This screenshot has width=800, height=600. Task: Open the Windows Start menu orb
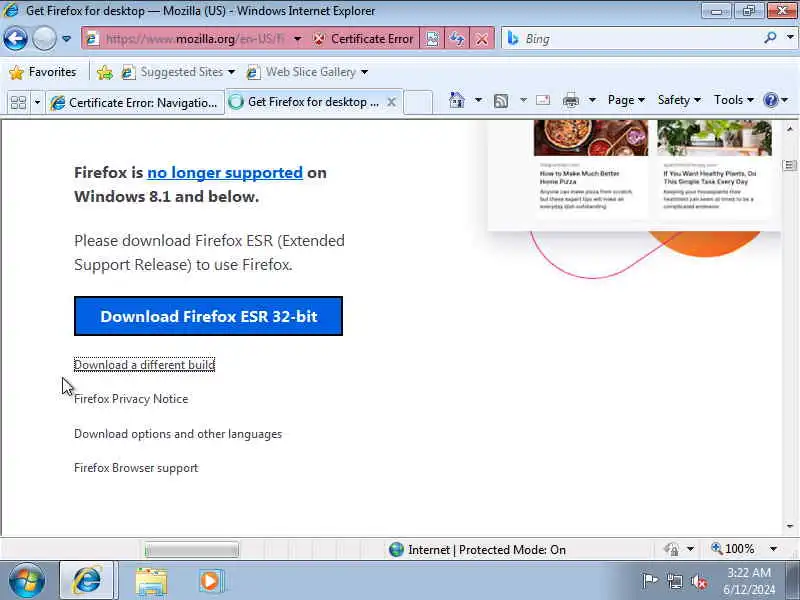click(26, 581)
